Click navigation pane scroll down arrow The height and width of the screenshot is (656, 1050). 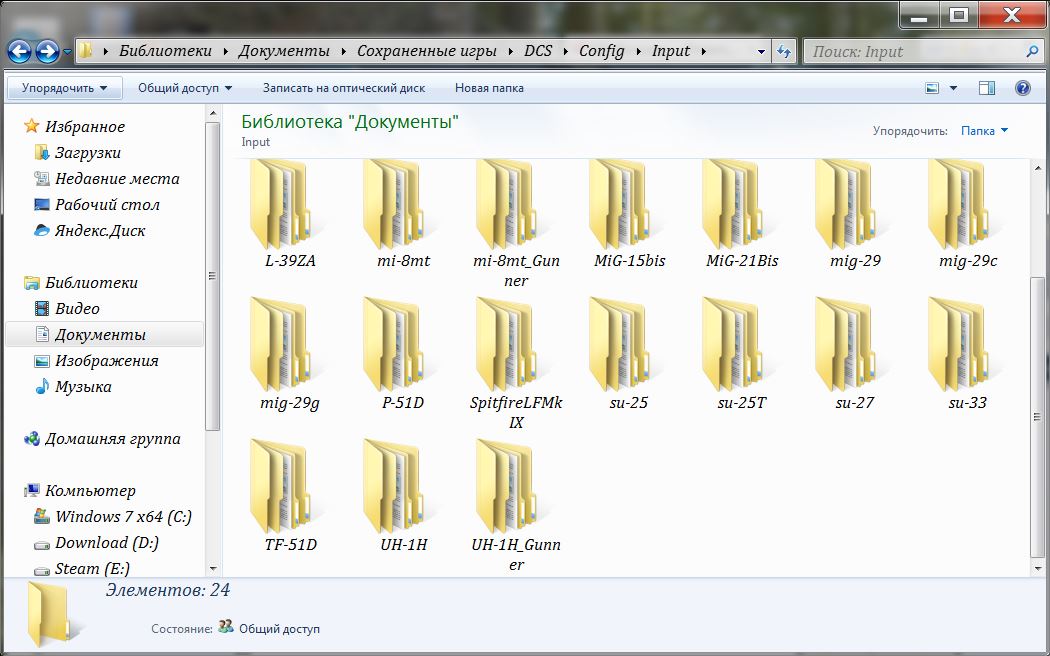[212, 569]
